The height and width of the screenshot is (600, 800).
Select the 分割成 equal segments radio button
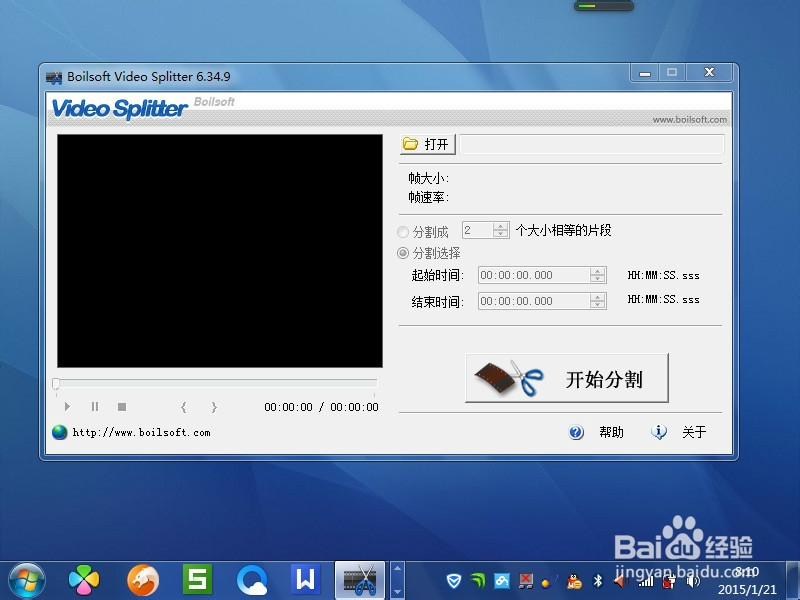403,232
